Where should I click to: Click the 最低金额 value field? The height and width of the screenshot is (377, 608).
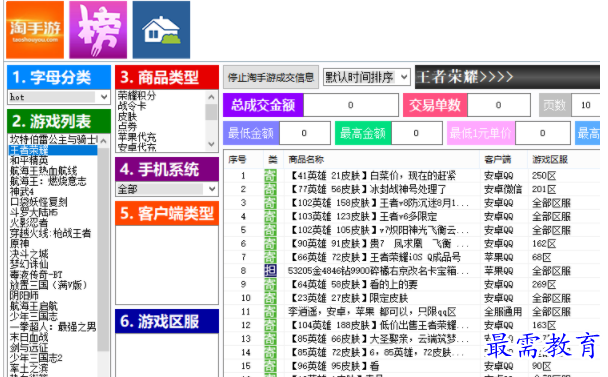pos(304,133)
